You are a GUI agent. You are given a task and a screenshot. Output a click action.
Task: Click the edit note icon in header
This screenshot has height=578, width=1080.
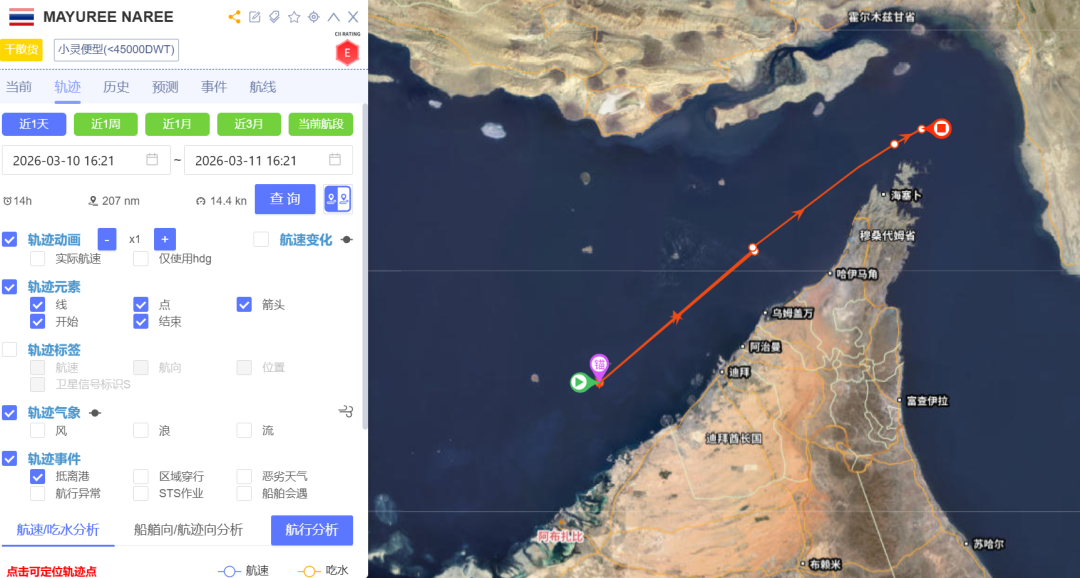coord(255,17)
